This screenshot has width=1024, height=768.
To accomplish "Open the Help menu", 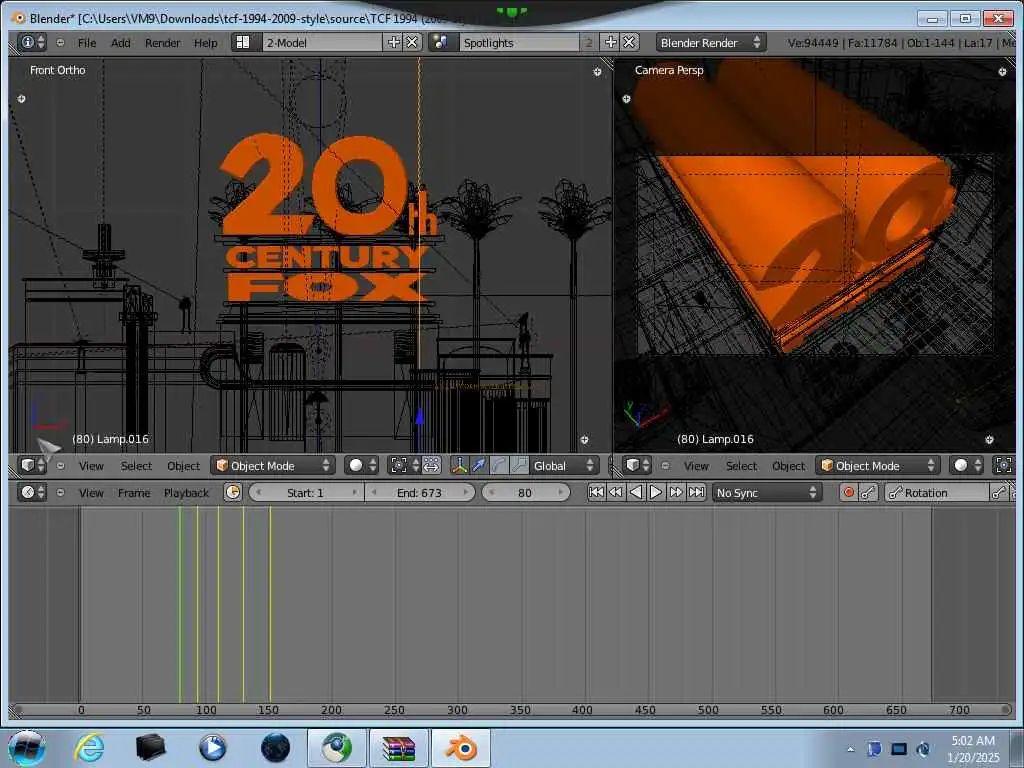I will pyautogui.click(x=205, y=43).
